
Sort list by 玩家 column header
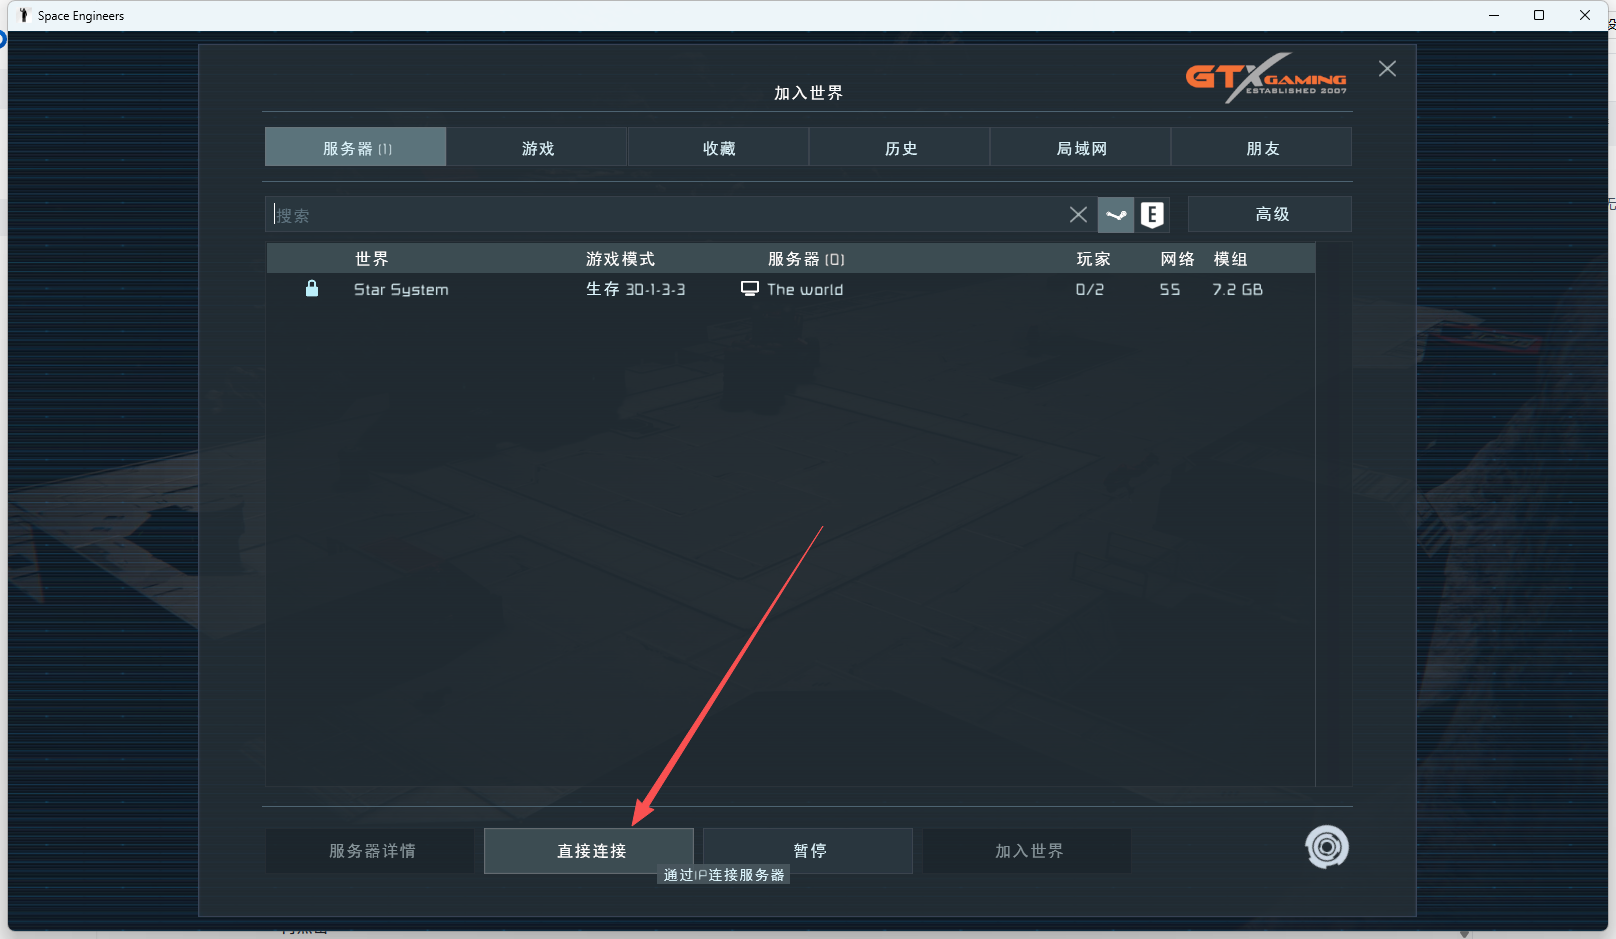click(x=1093, y=259)
